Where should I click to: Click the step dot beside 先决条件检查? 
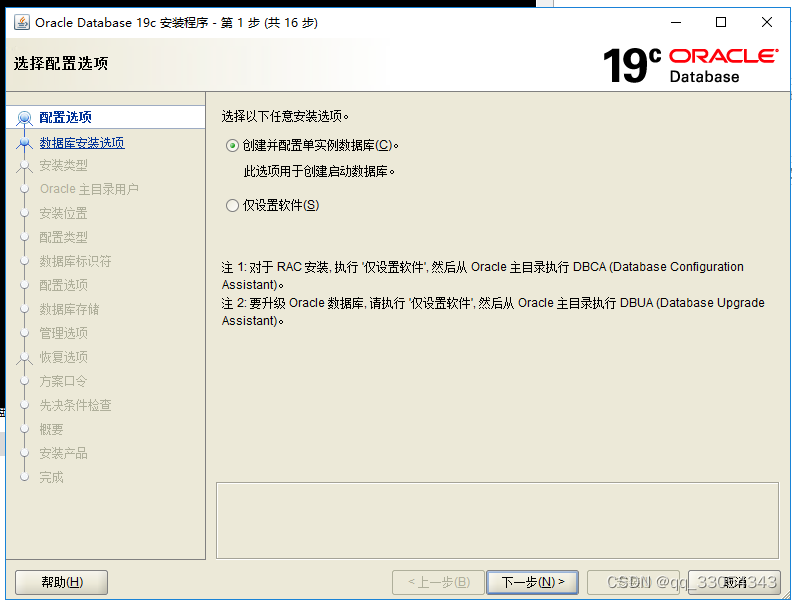coord(24,405)
